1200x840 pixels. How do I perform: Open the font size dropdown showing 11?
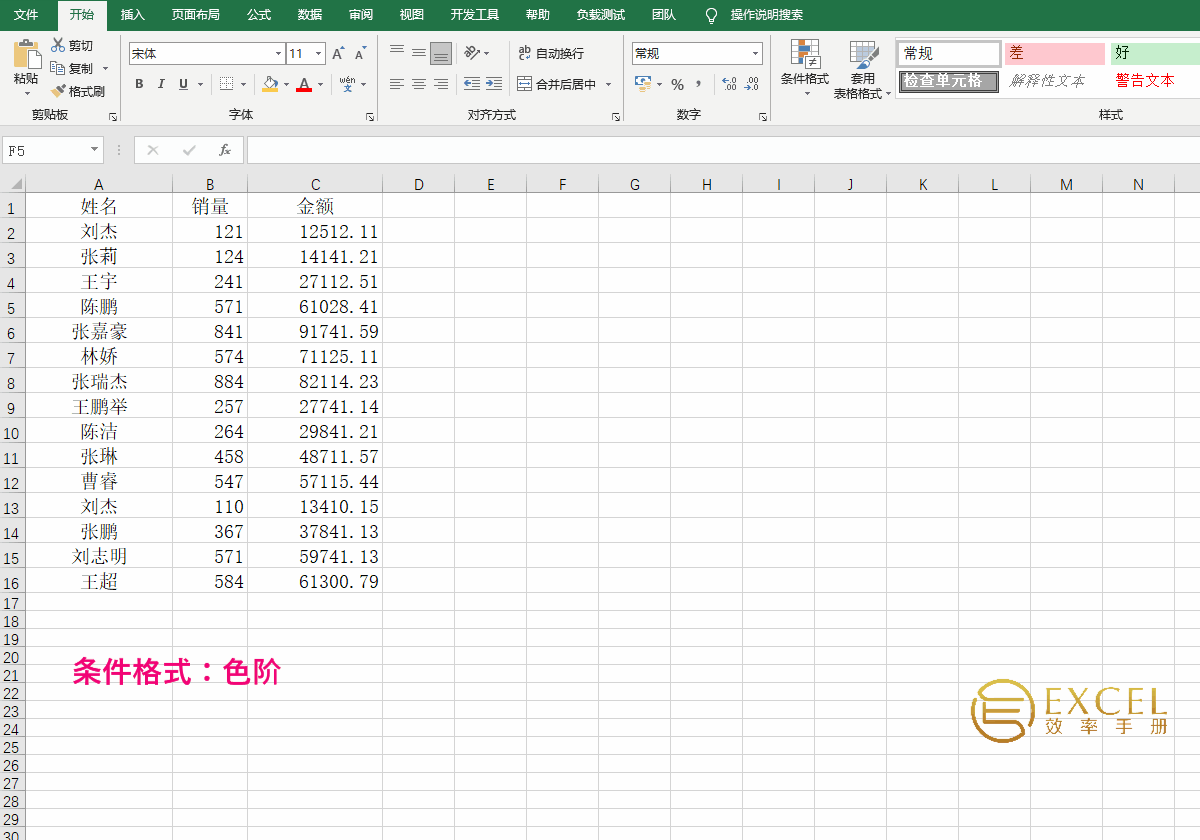pos(319,54)
